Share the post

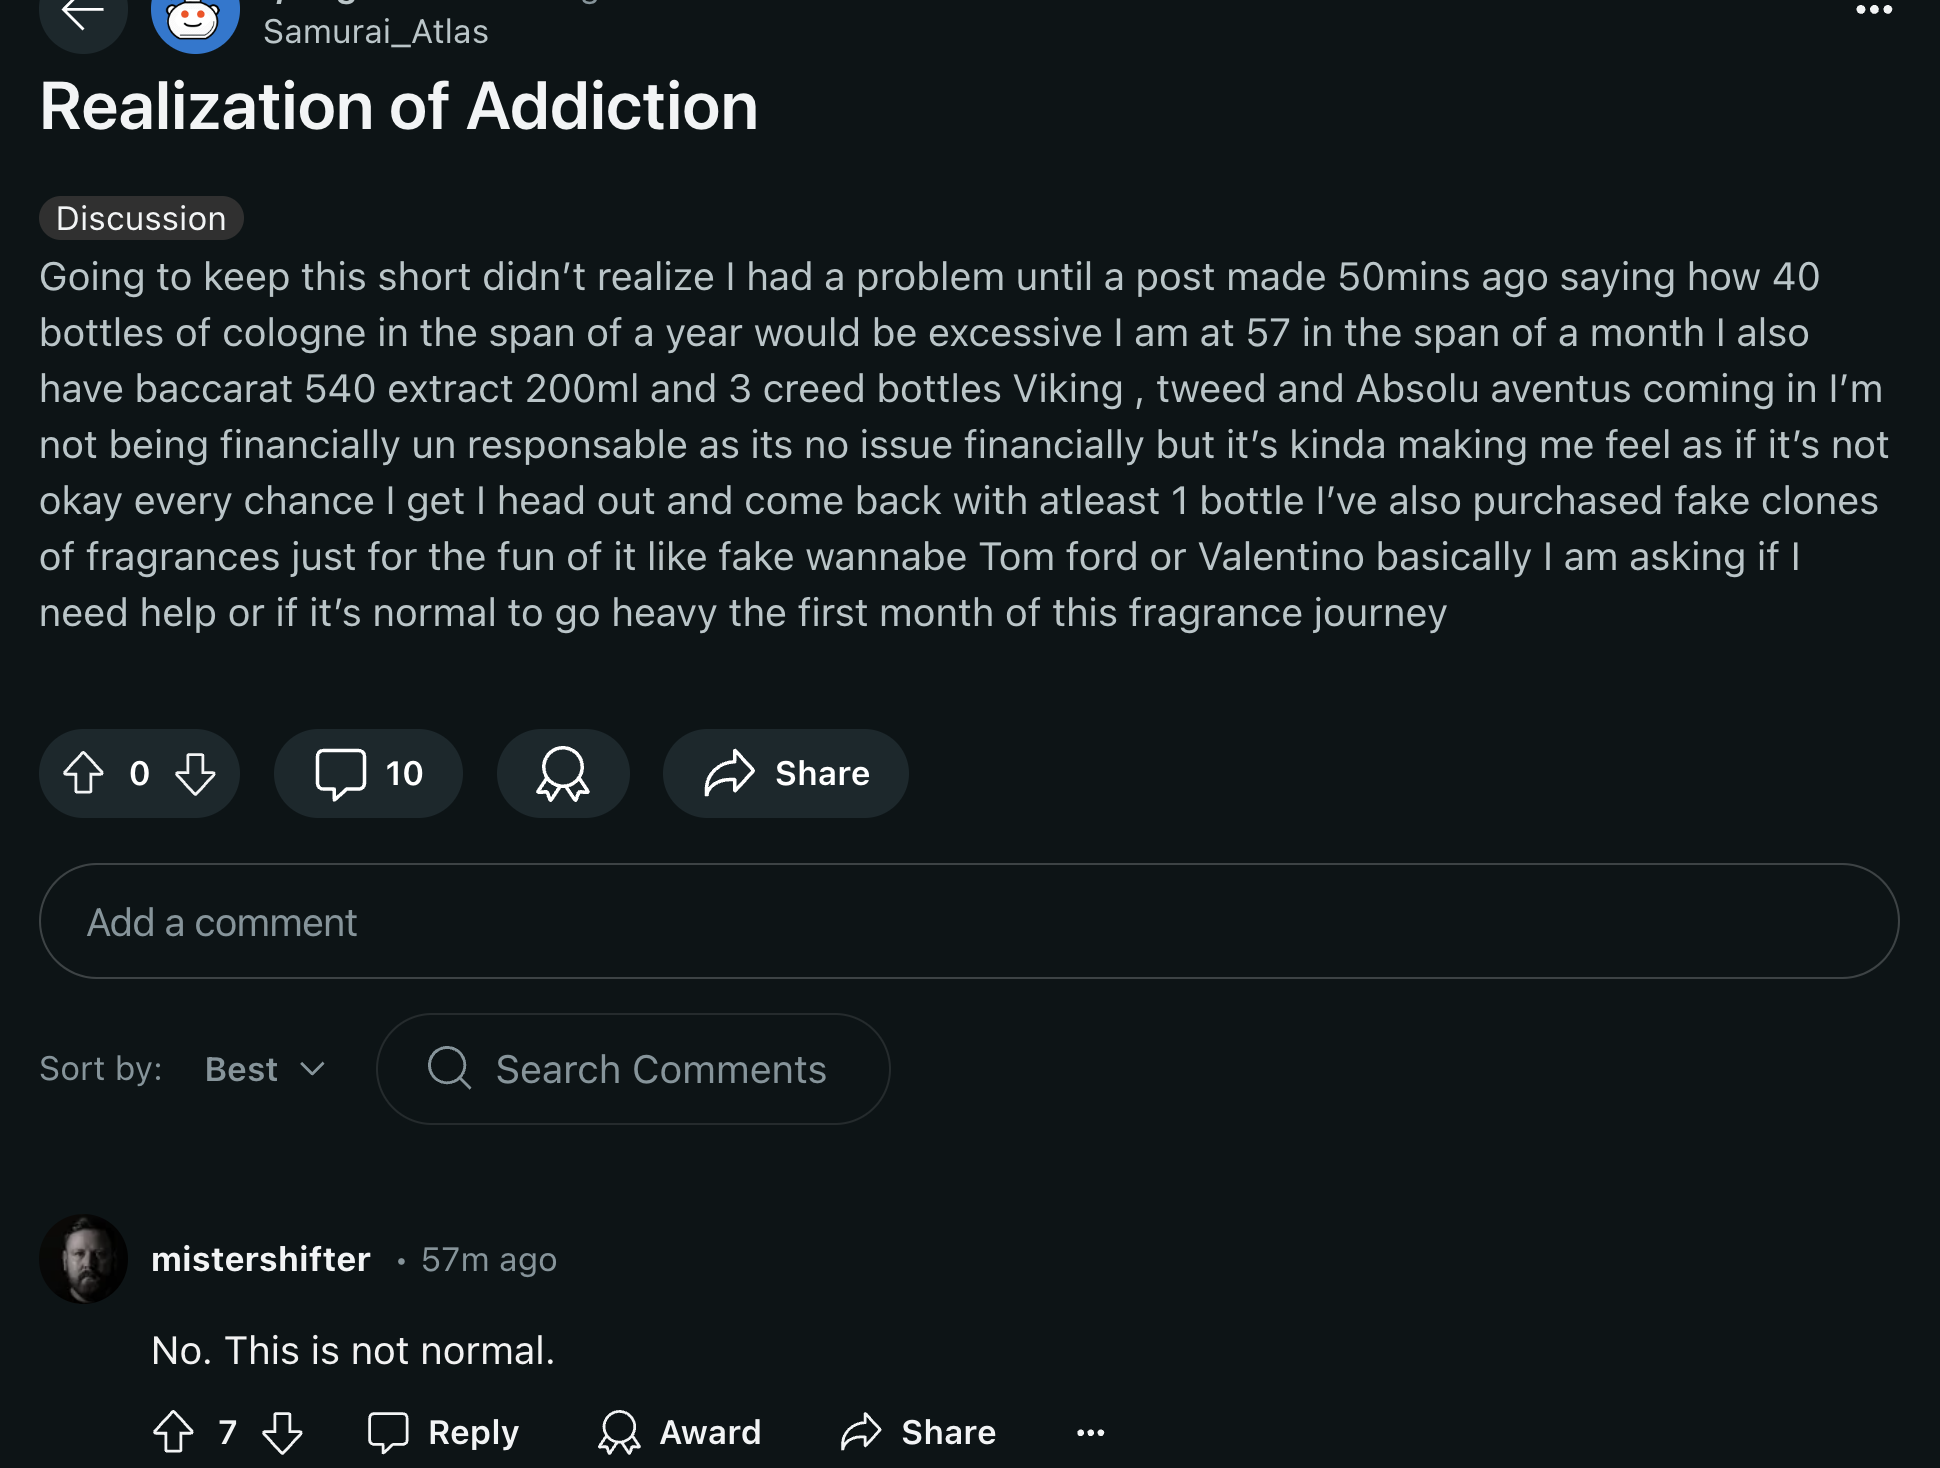pos(786,773)
